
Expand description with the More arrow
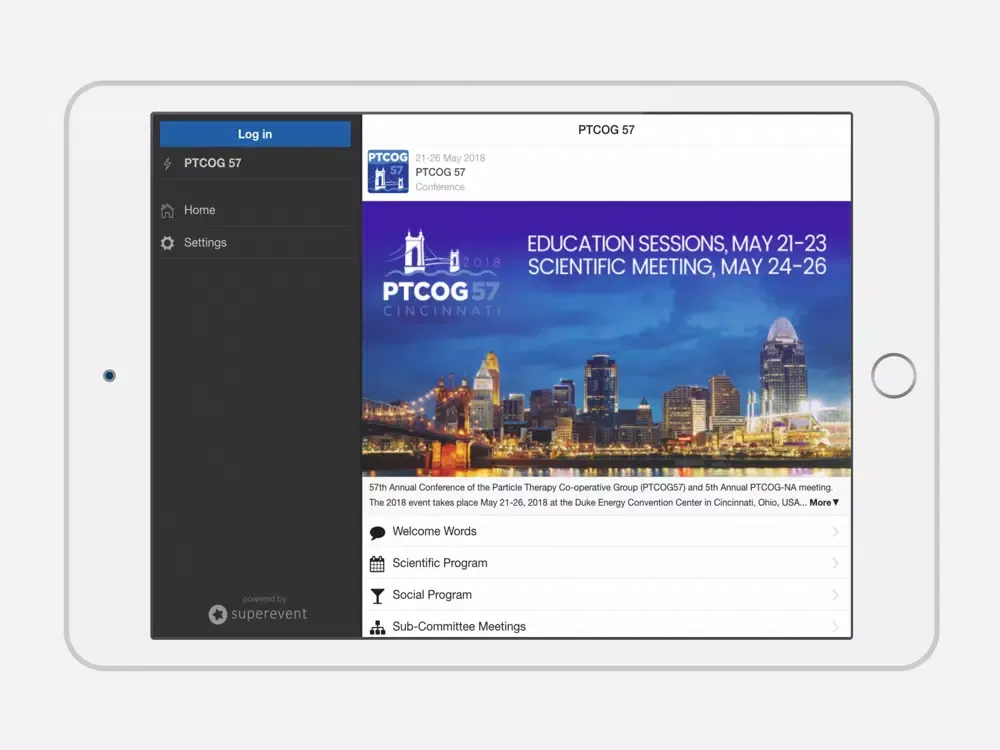pos(824,503)
